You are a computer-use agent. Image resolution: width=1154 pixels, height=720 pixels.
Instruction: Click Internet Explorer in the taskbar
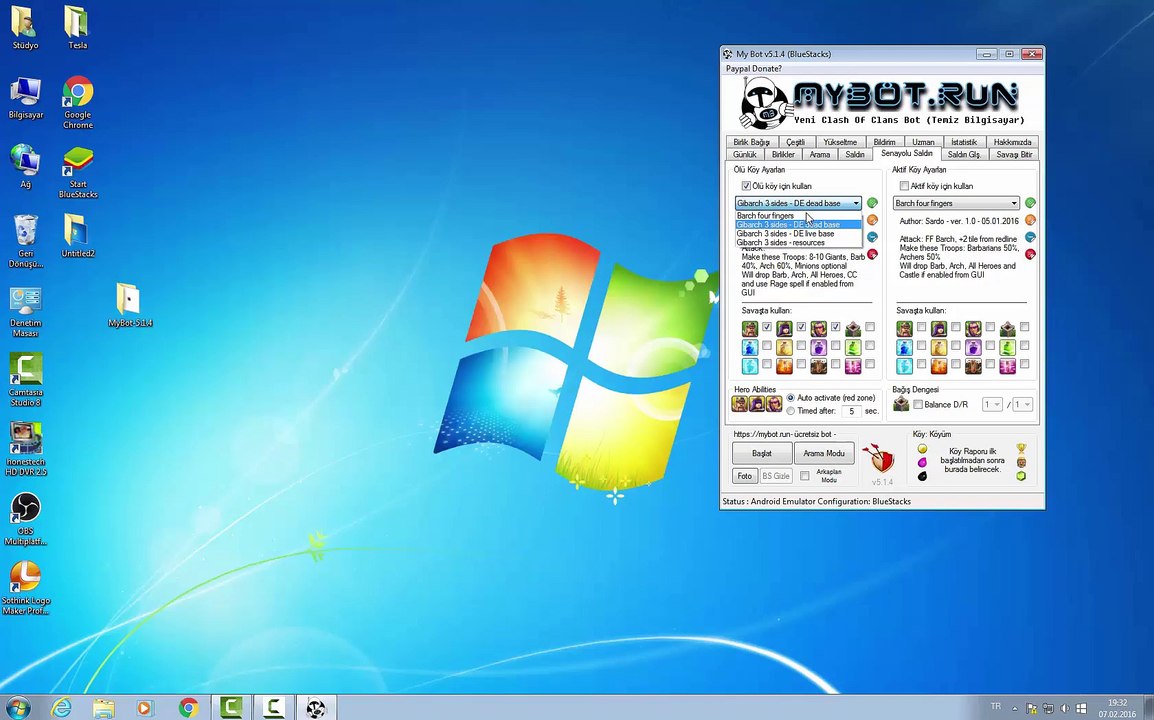click(x=61, y=707)
